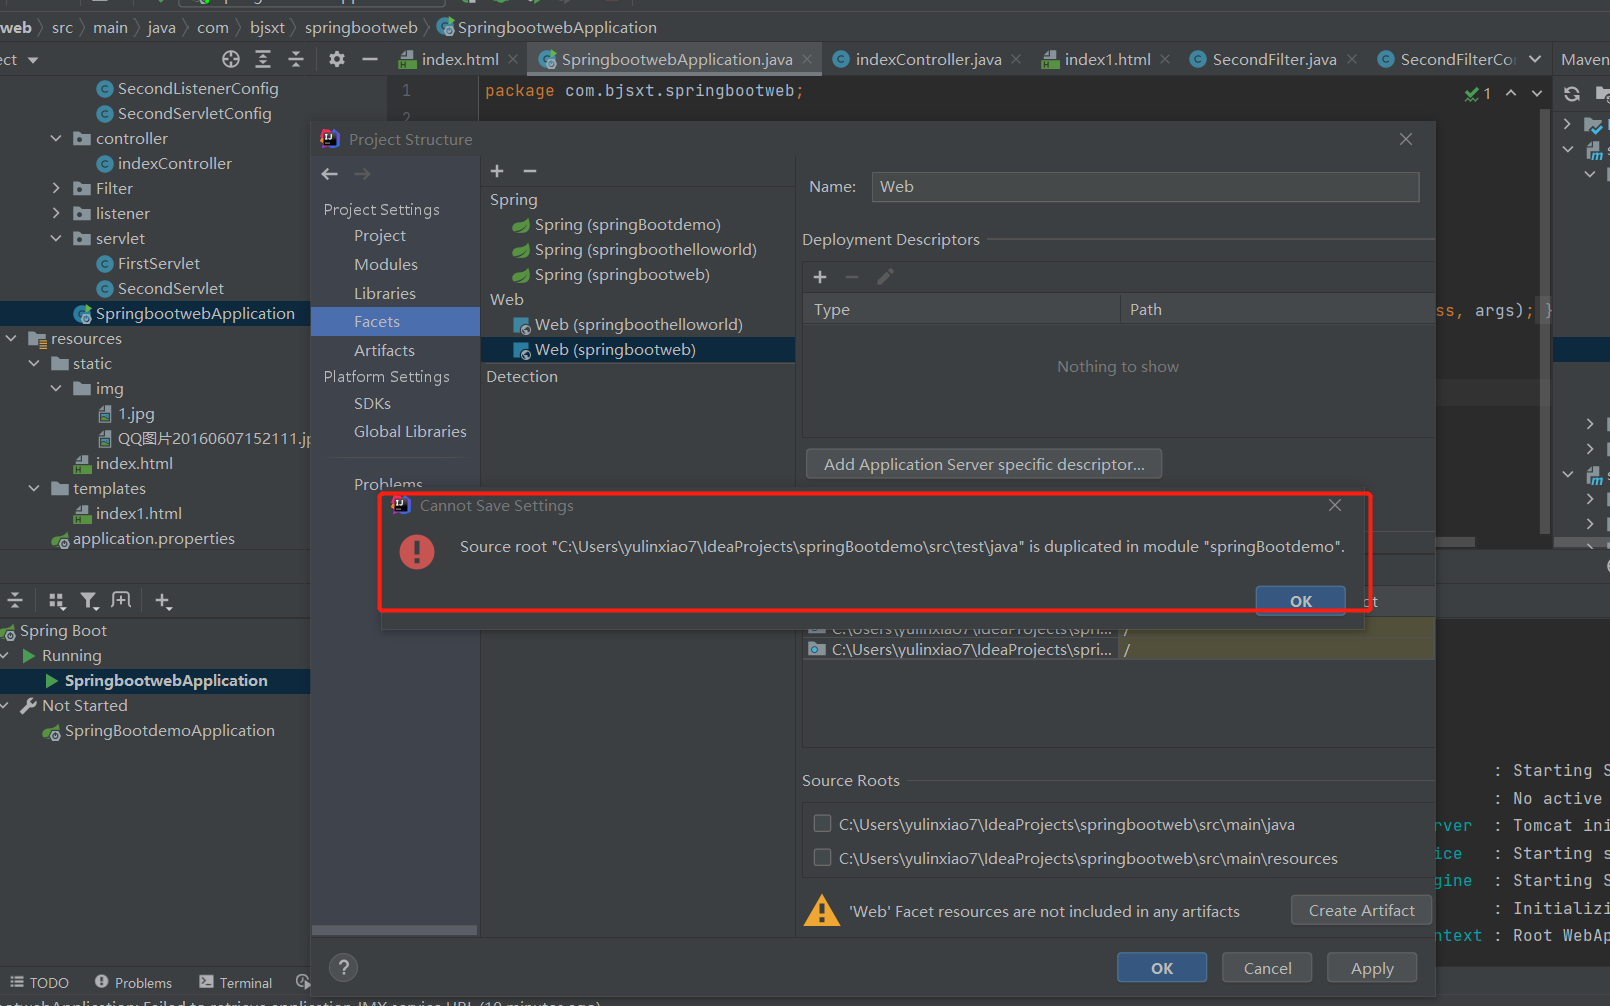Switch to indexController.java editor tab
Viewport: 1610px width, 1006px height.
[x=928, y=60]
